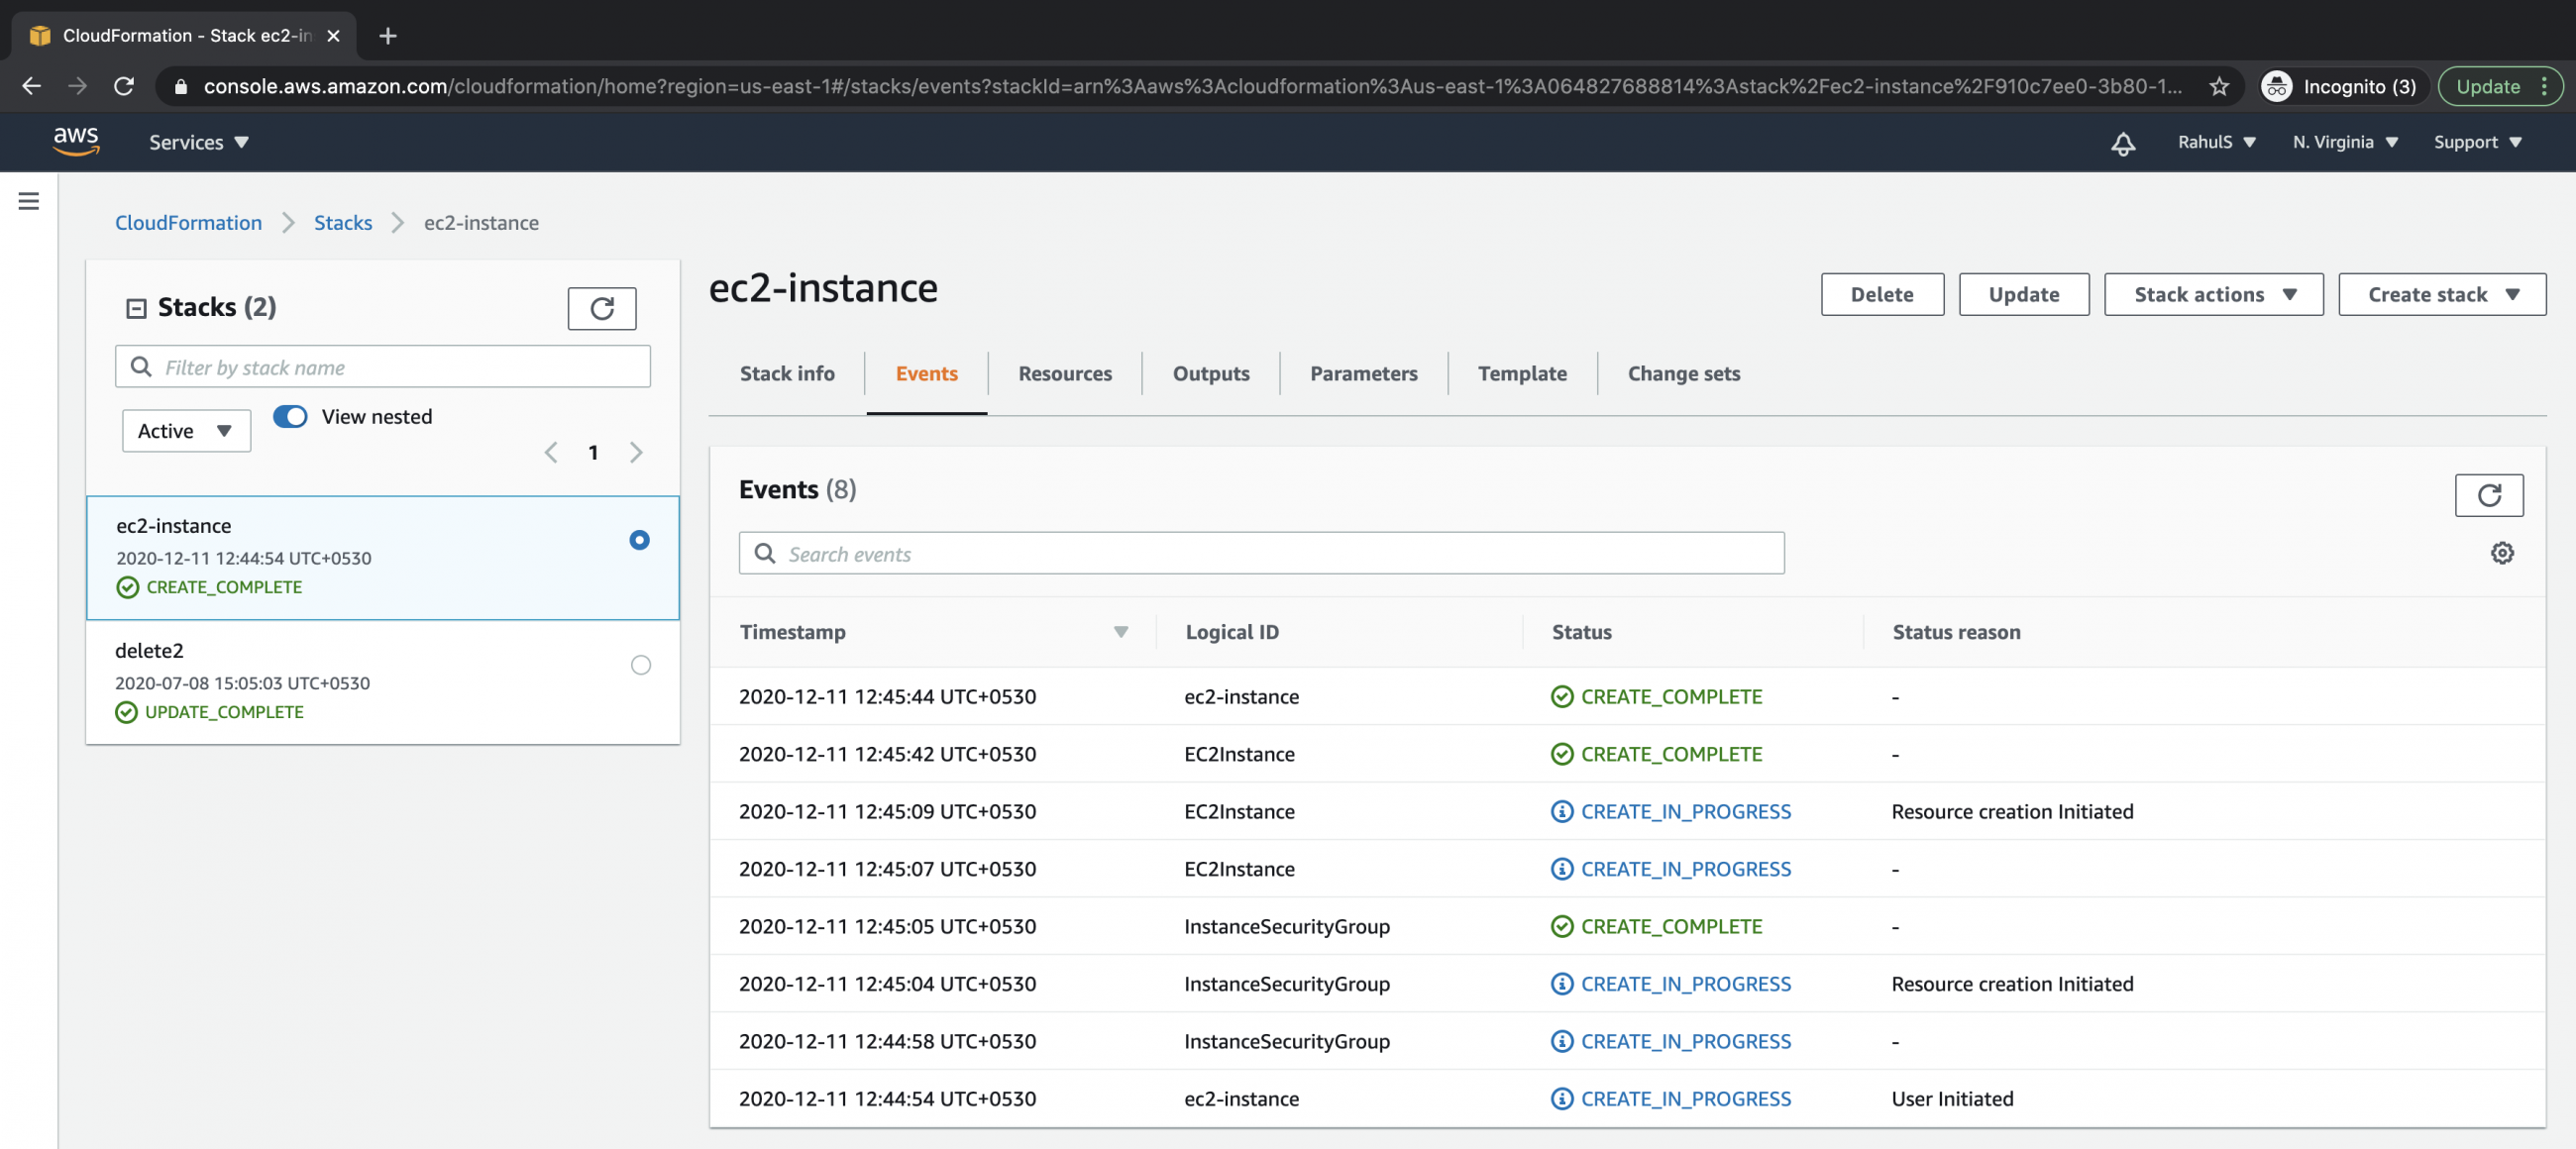Click the ec2-instance CREATE_COMPLETE status in Stacks panel
The image size is (2576, 1149).
pos(209,587)
